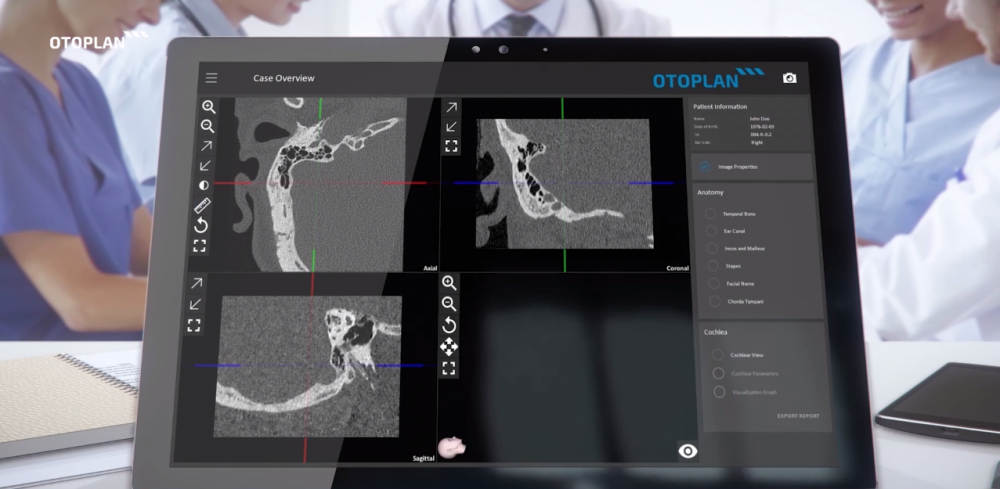
Task: Zoom in on the Axial view
Action: click(208, 107)
